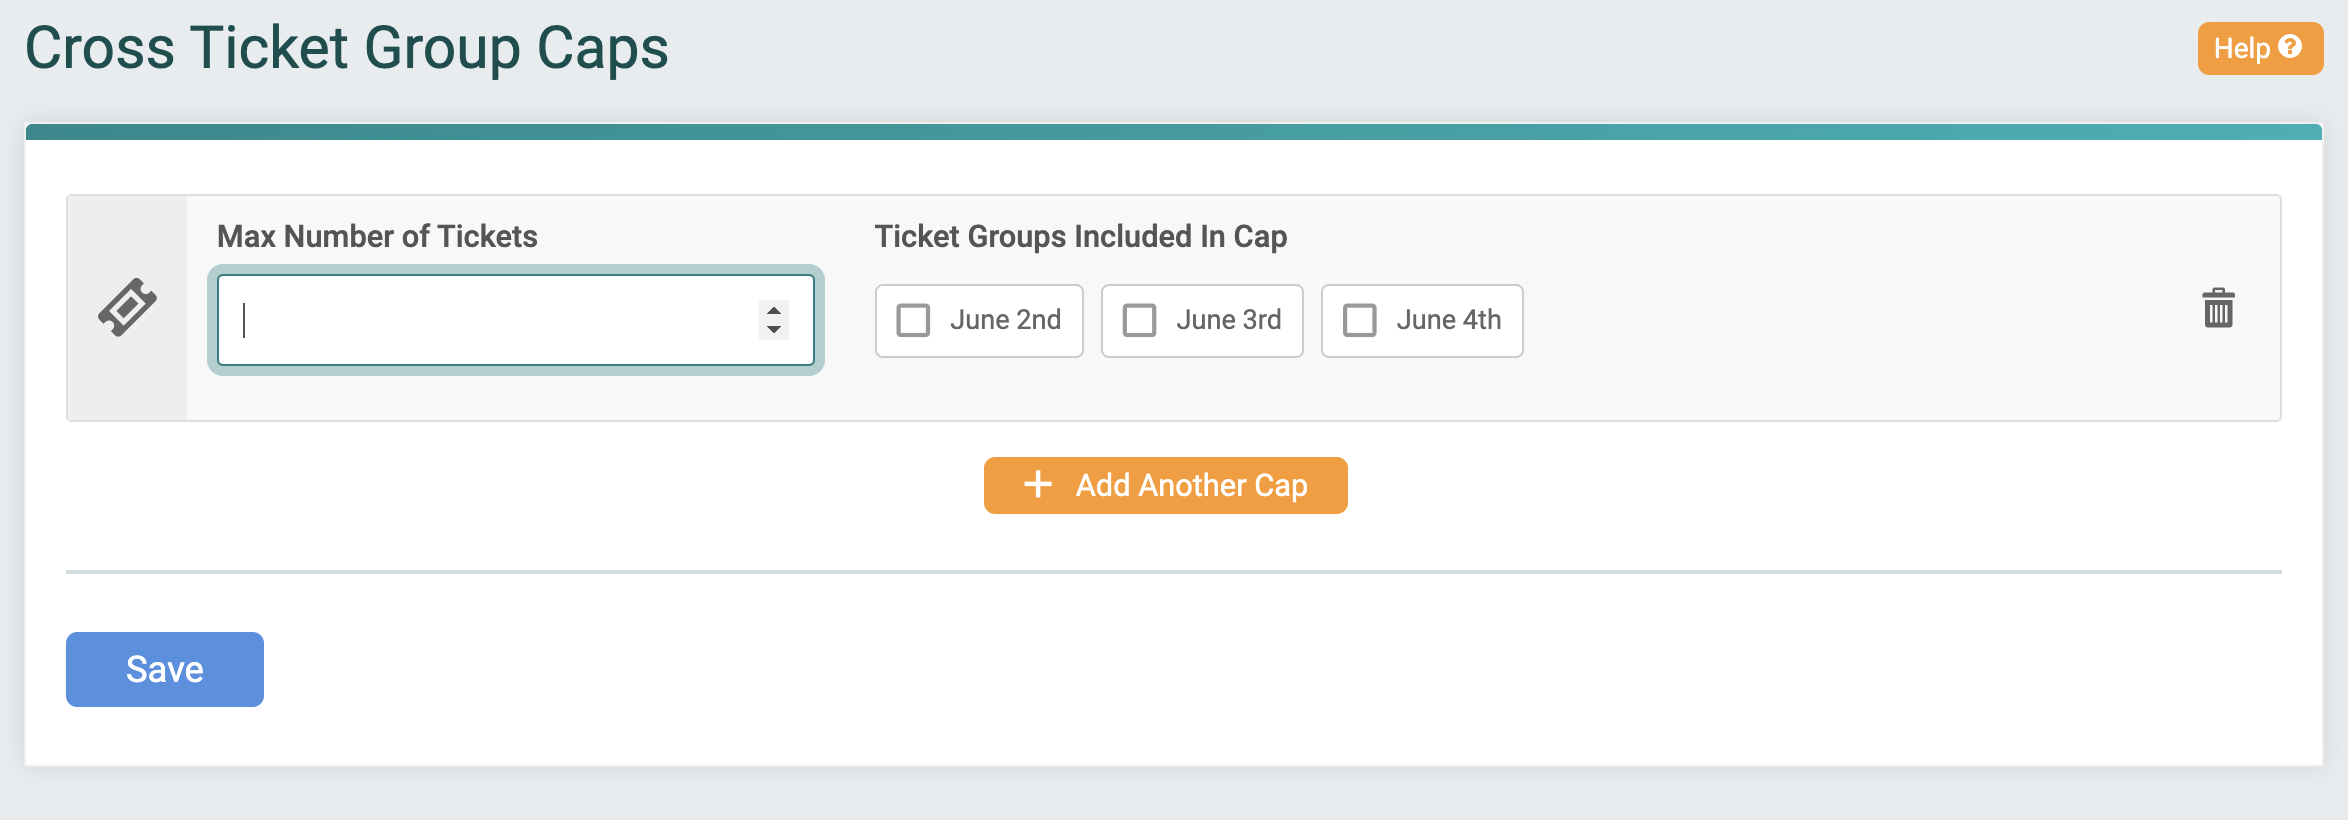
Task: Click the stepper down arrow to decrease tickets
Action: (x=773, y=329)
